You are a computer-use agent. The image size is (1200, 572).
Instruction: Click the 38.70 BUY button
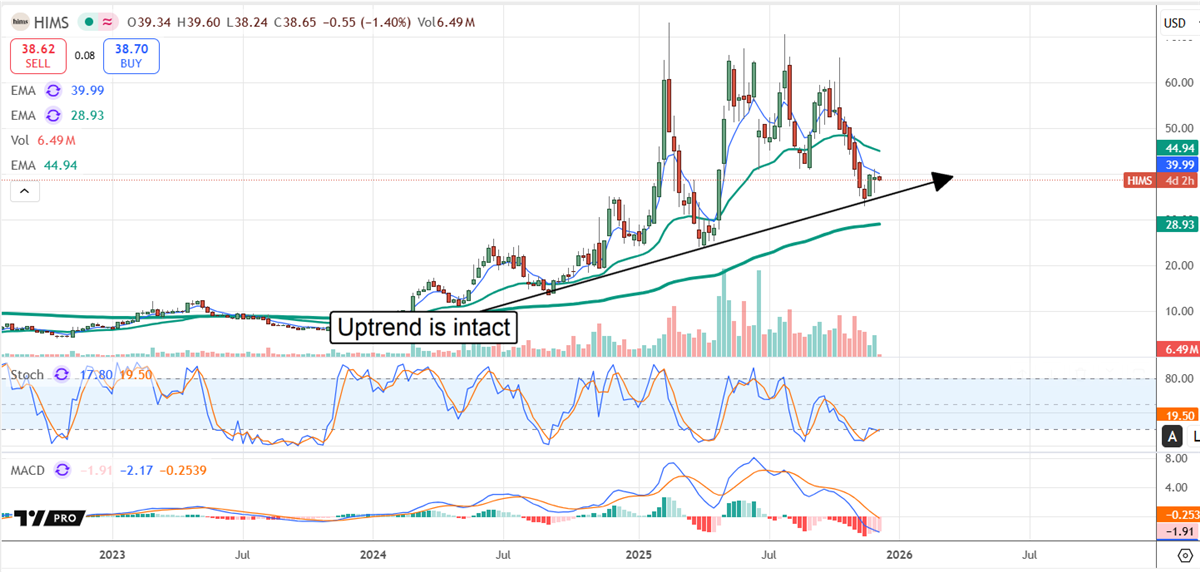(130, 55)
